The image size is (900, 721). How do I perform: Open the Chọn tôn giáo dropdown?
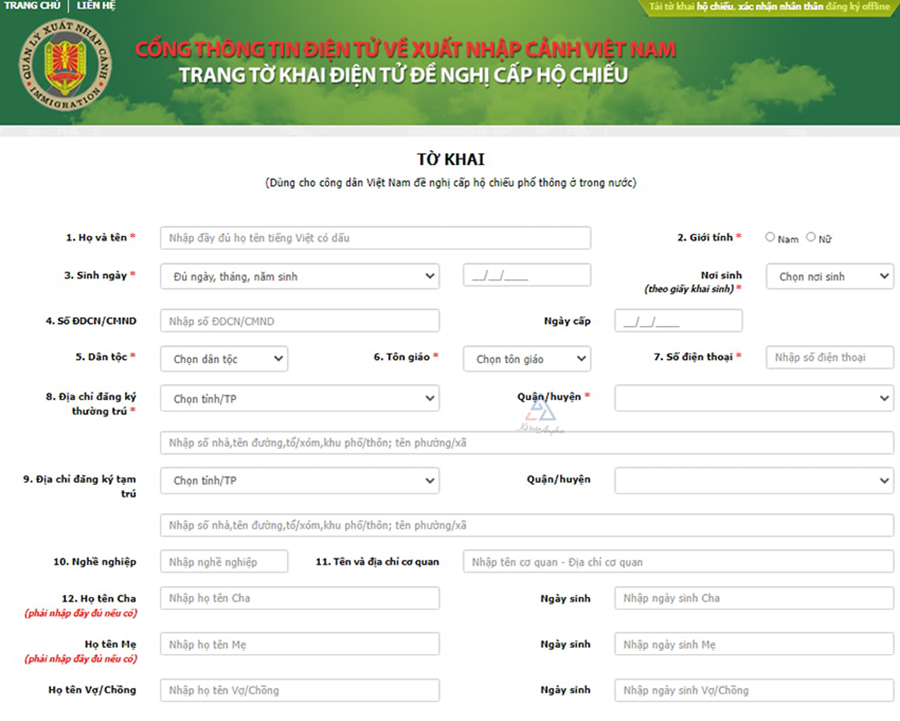pyautogui.click(x=526, y=358)
